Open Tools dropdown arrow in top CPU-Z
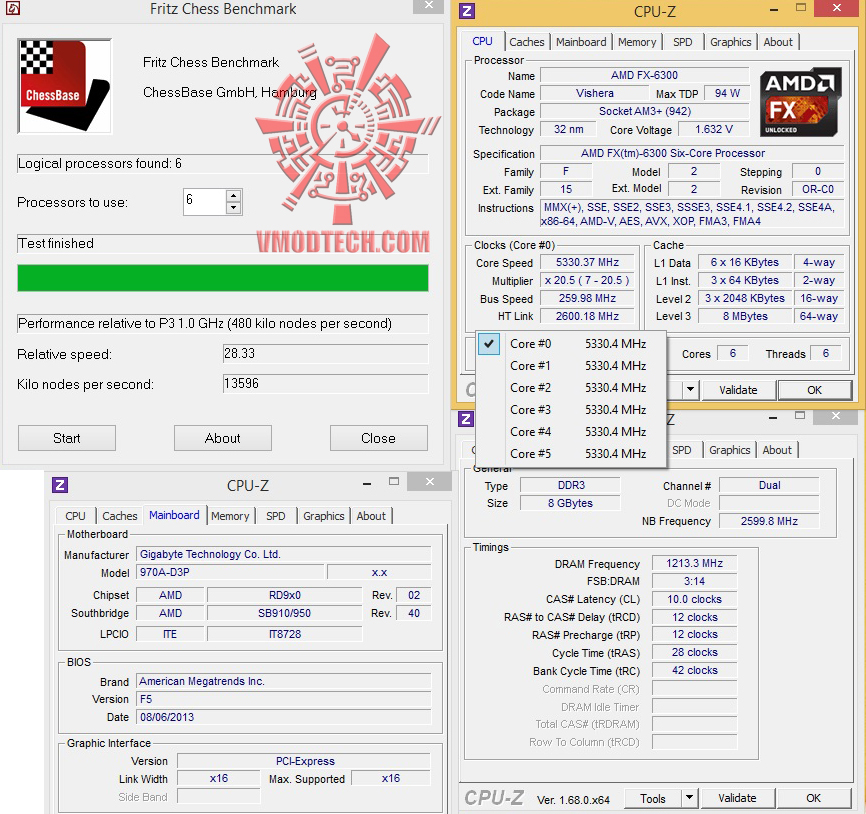Viewport: 866px width, 814px height. click(x=690, y=389)
